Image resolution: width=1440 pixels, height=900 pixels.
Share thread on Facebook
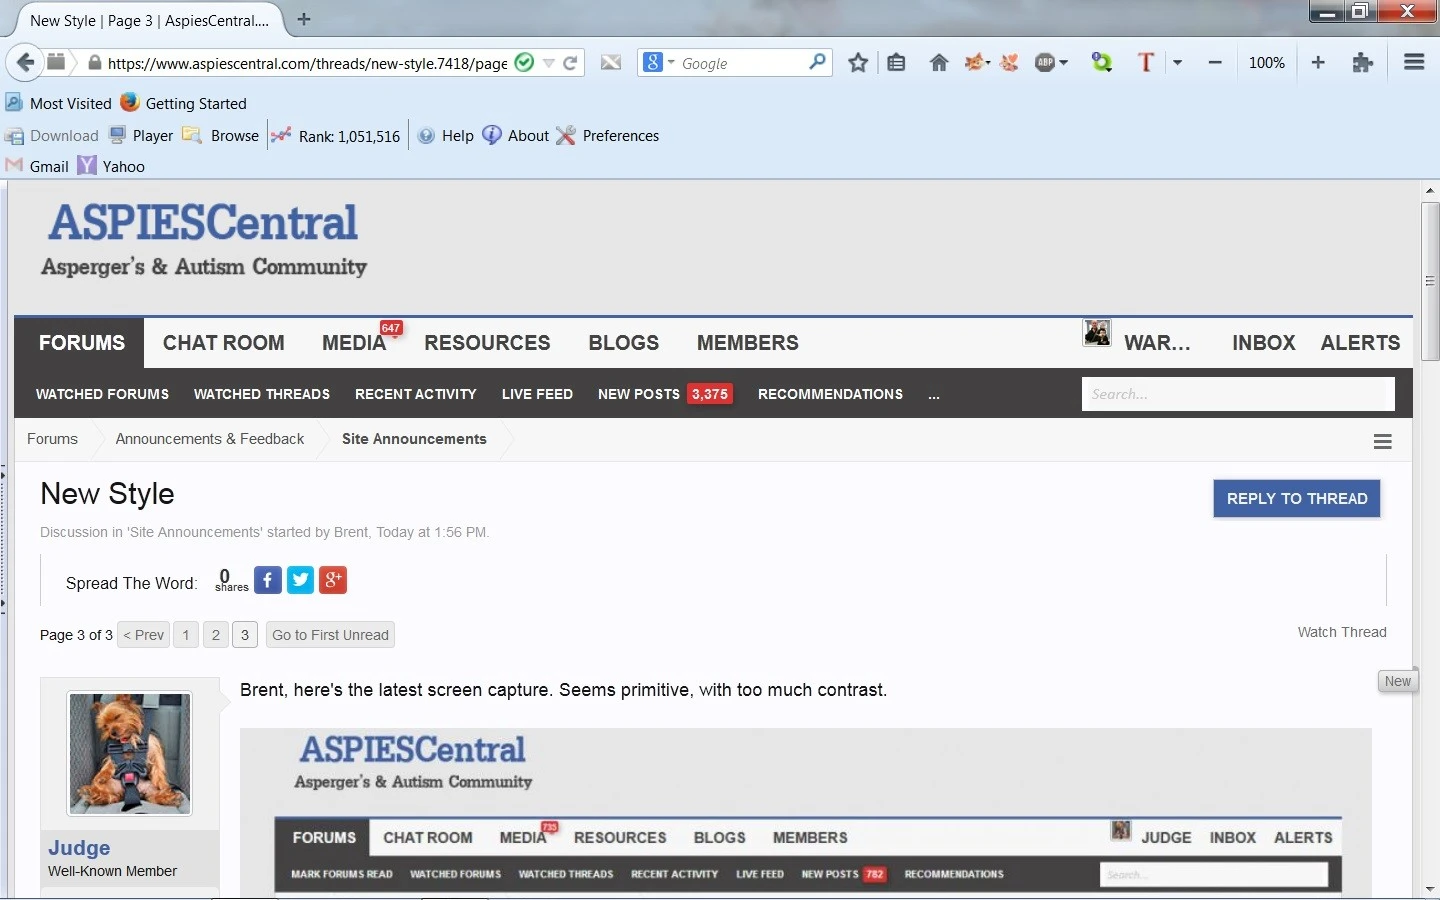pos(268,580)
